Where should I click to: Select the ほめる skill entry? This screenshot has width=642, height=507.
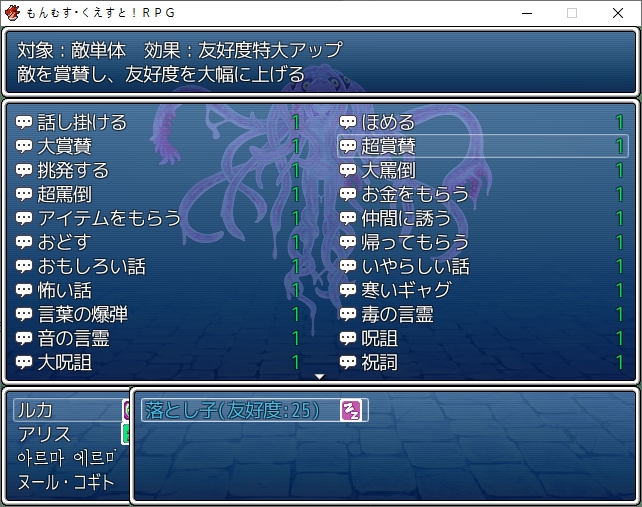pos(483,122)
